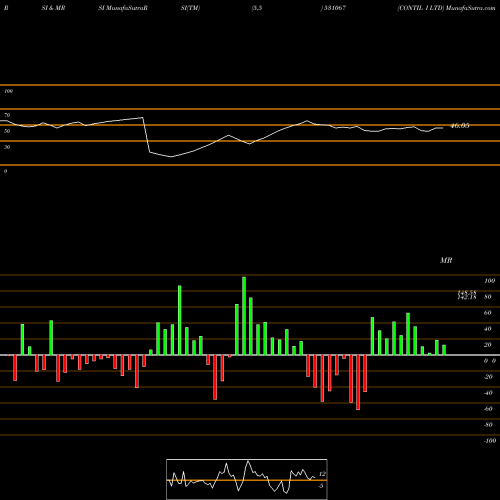Click the 80 label on MR axis
This screenshot has width=500, height=500.
[x=488, y=297]
